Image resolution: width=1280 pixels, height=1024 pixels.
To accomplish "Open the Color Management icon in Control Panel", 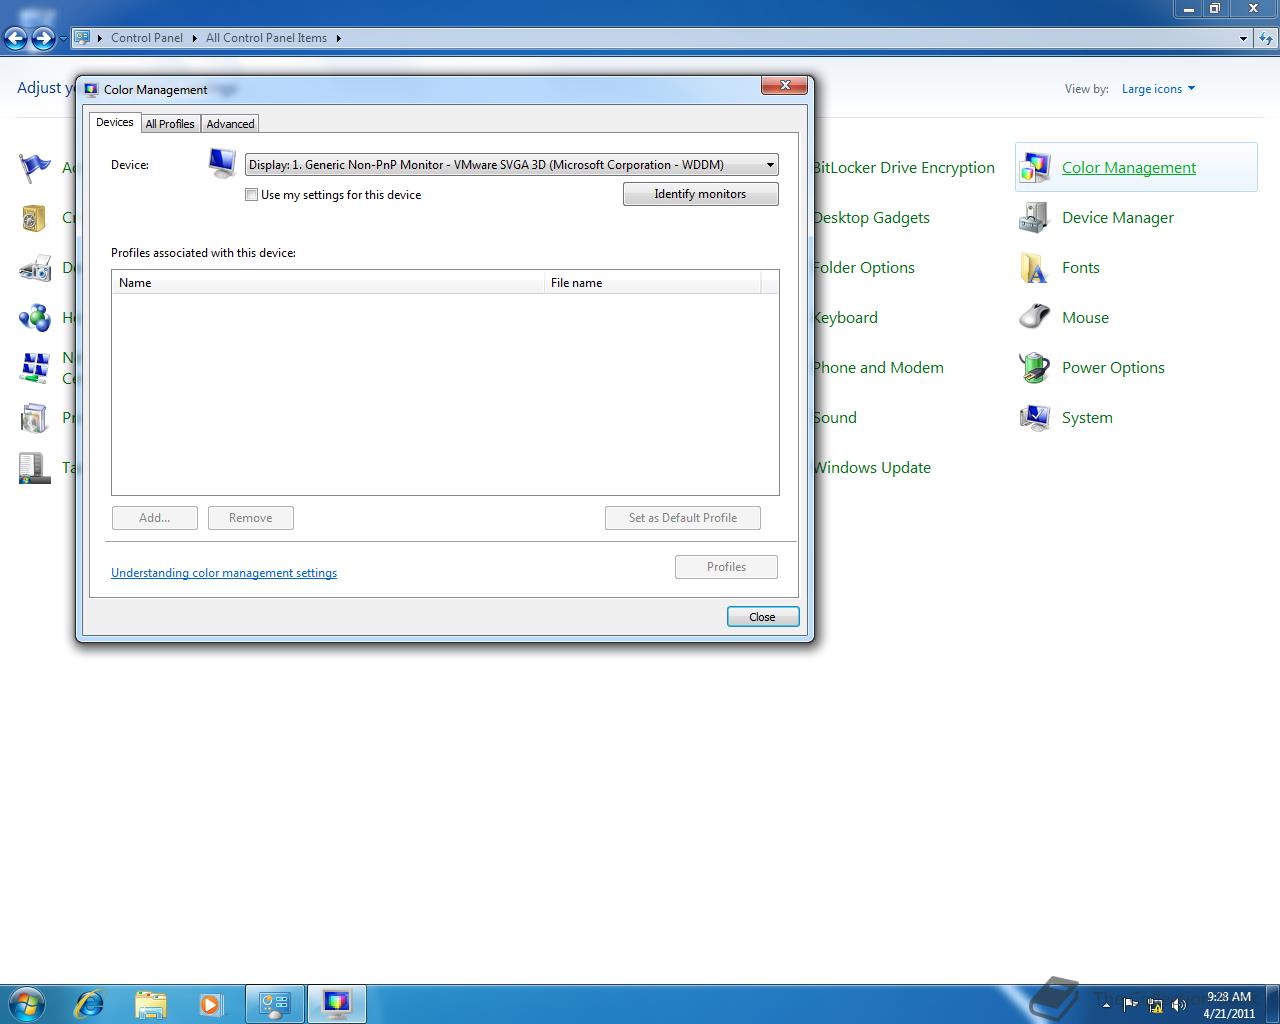I will (x=1035, y=167).
